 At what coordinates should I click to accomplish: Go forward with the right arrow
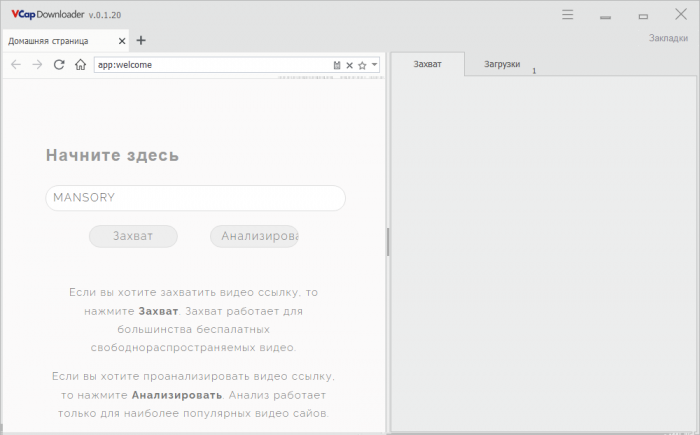pos(38,65)
